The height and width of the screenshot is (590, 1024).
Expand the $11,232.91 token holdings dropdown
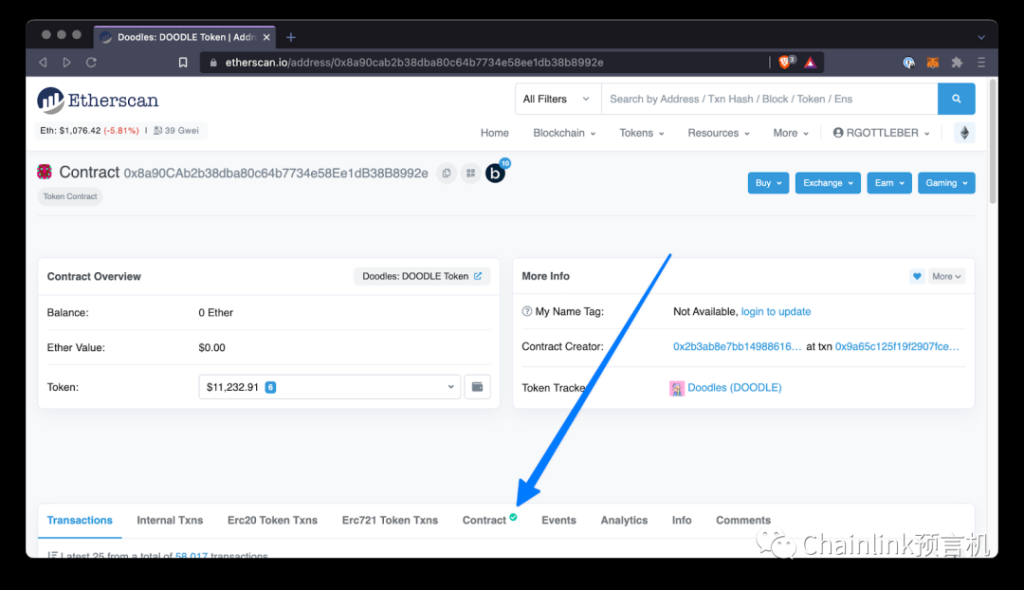click(x=330, y=387)
